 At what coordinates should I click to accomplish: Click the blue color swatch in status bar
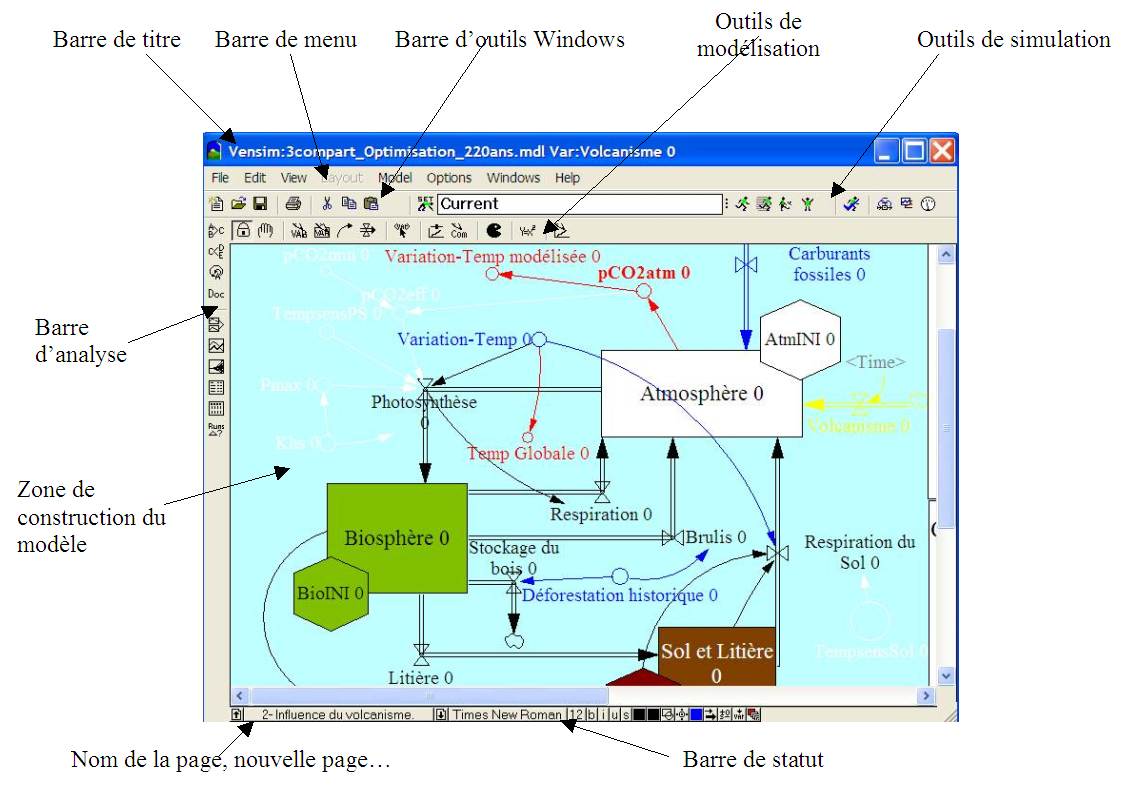(696, 715)
